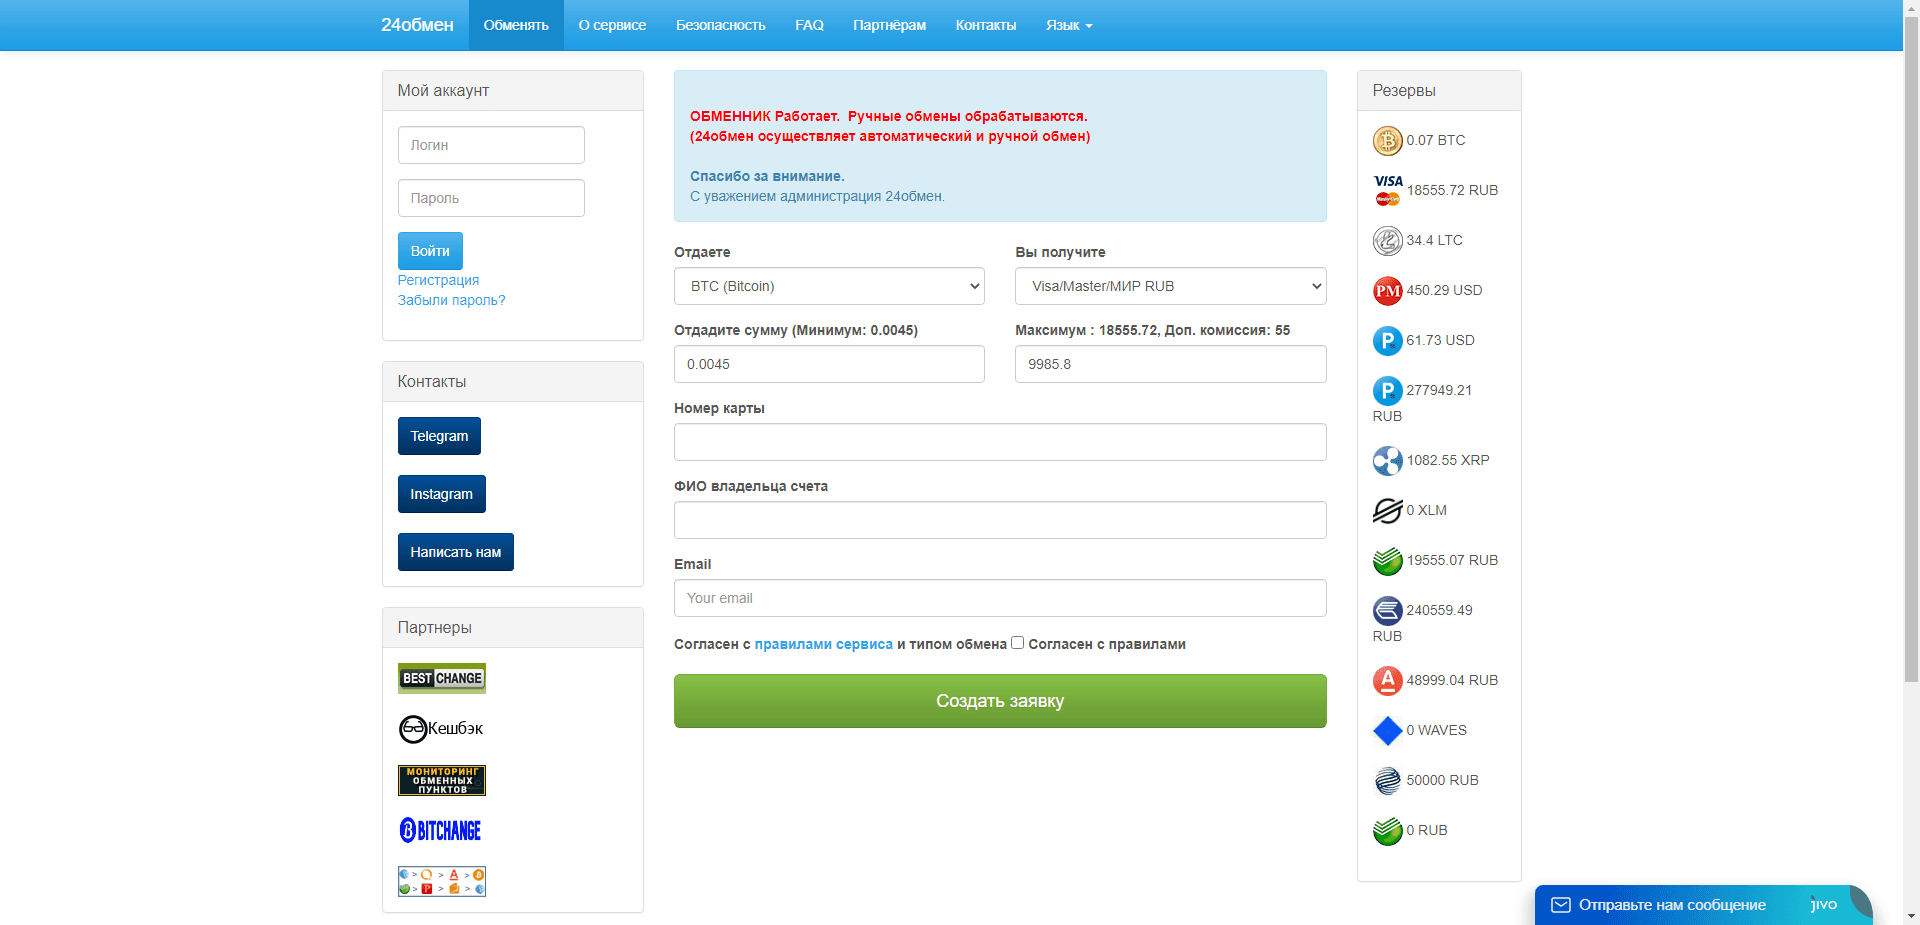Click the Waves blue diamond icon

click(1387, 731)
